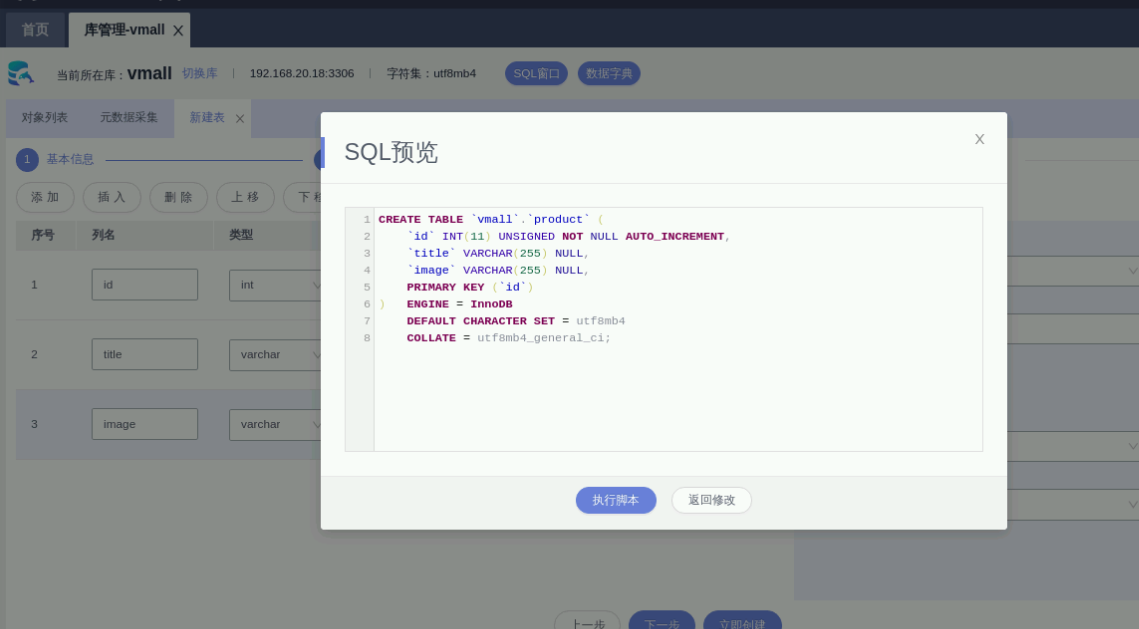Click the 字符集：utf8mb4 text
The height and width of the screenshot is (629, 1139).
tap(431, 73)
